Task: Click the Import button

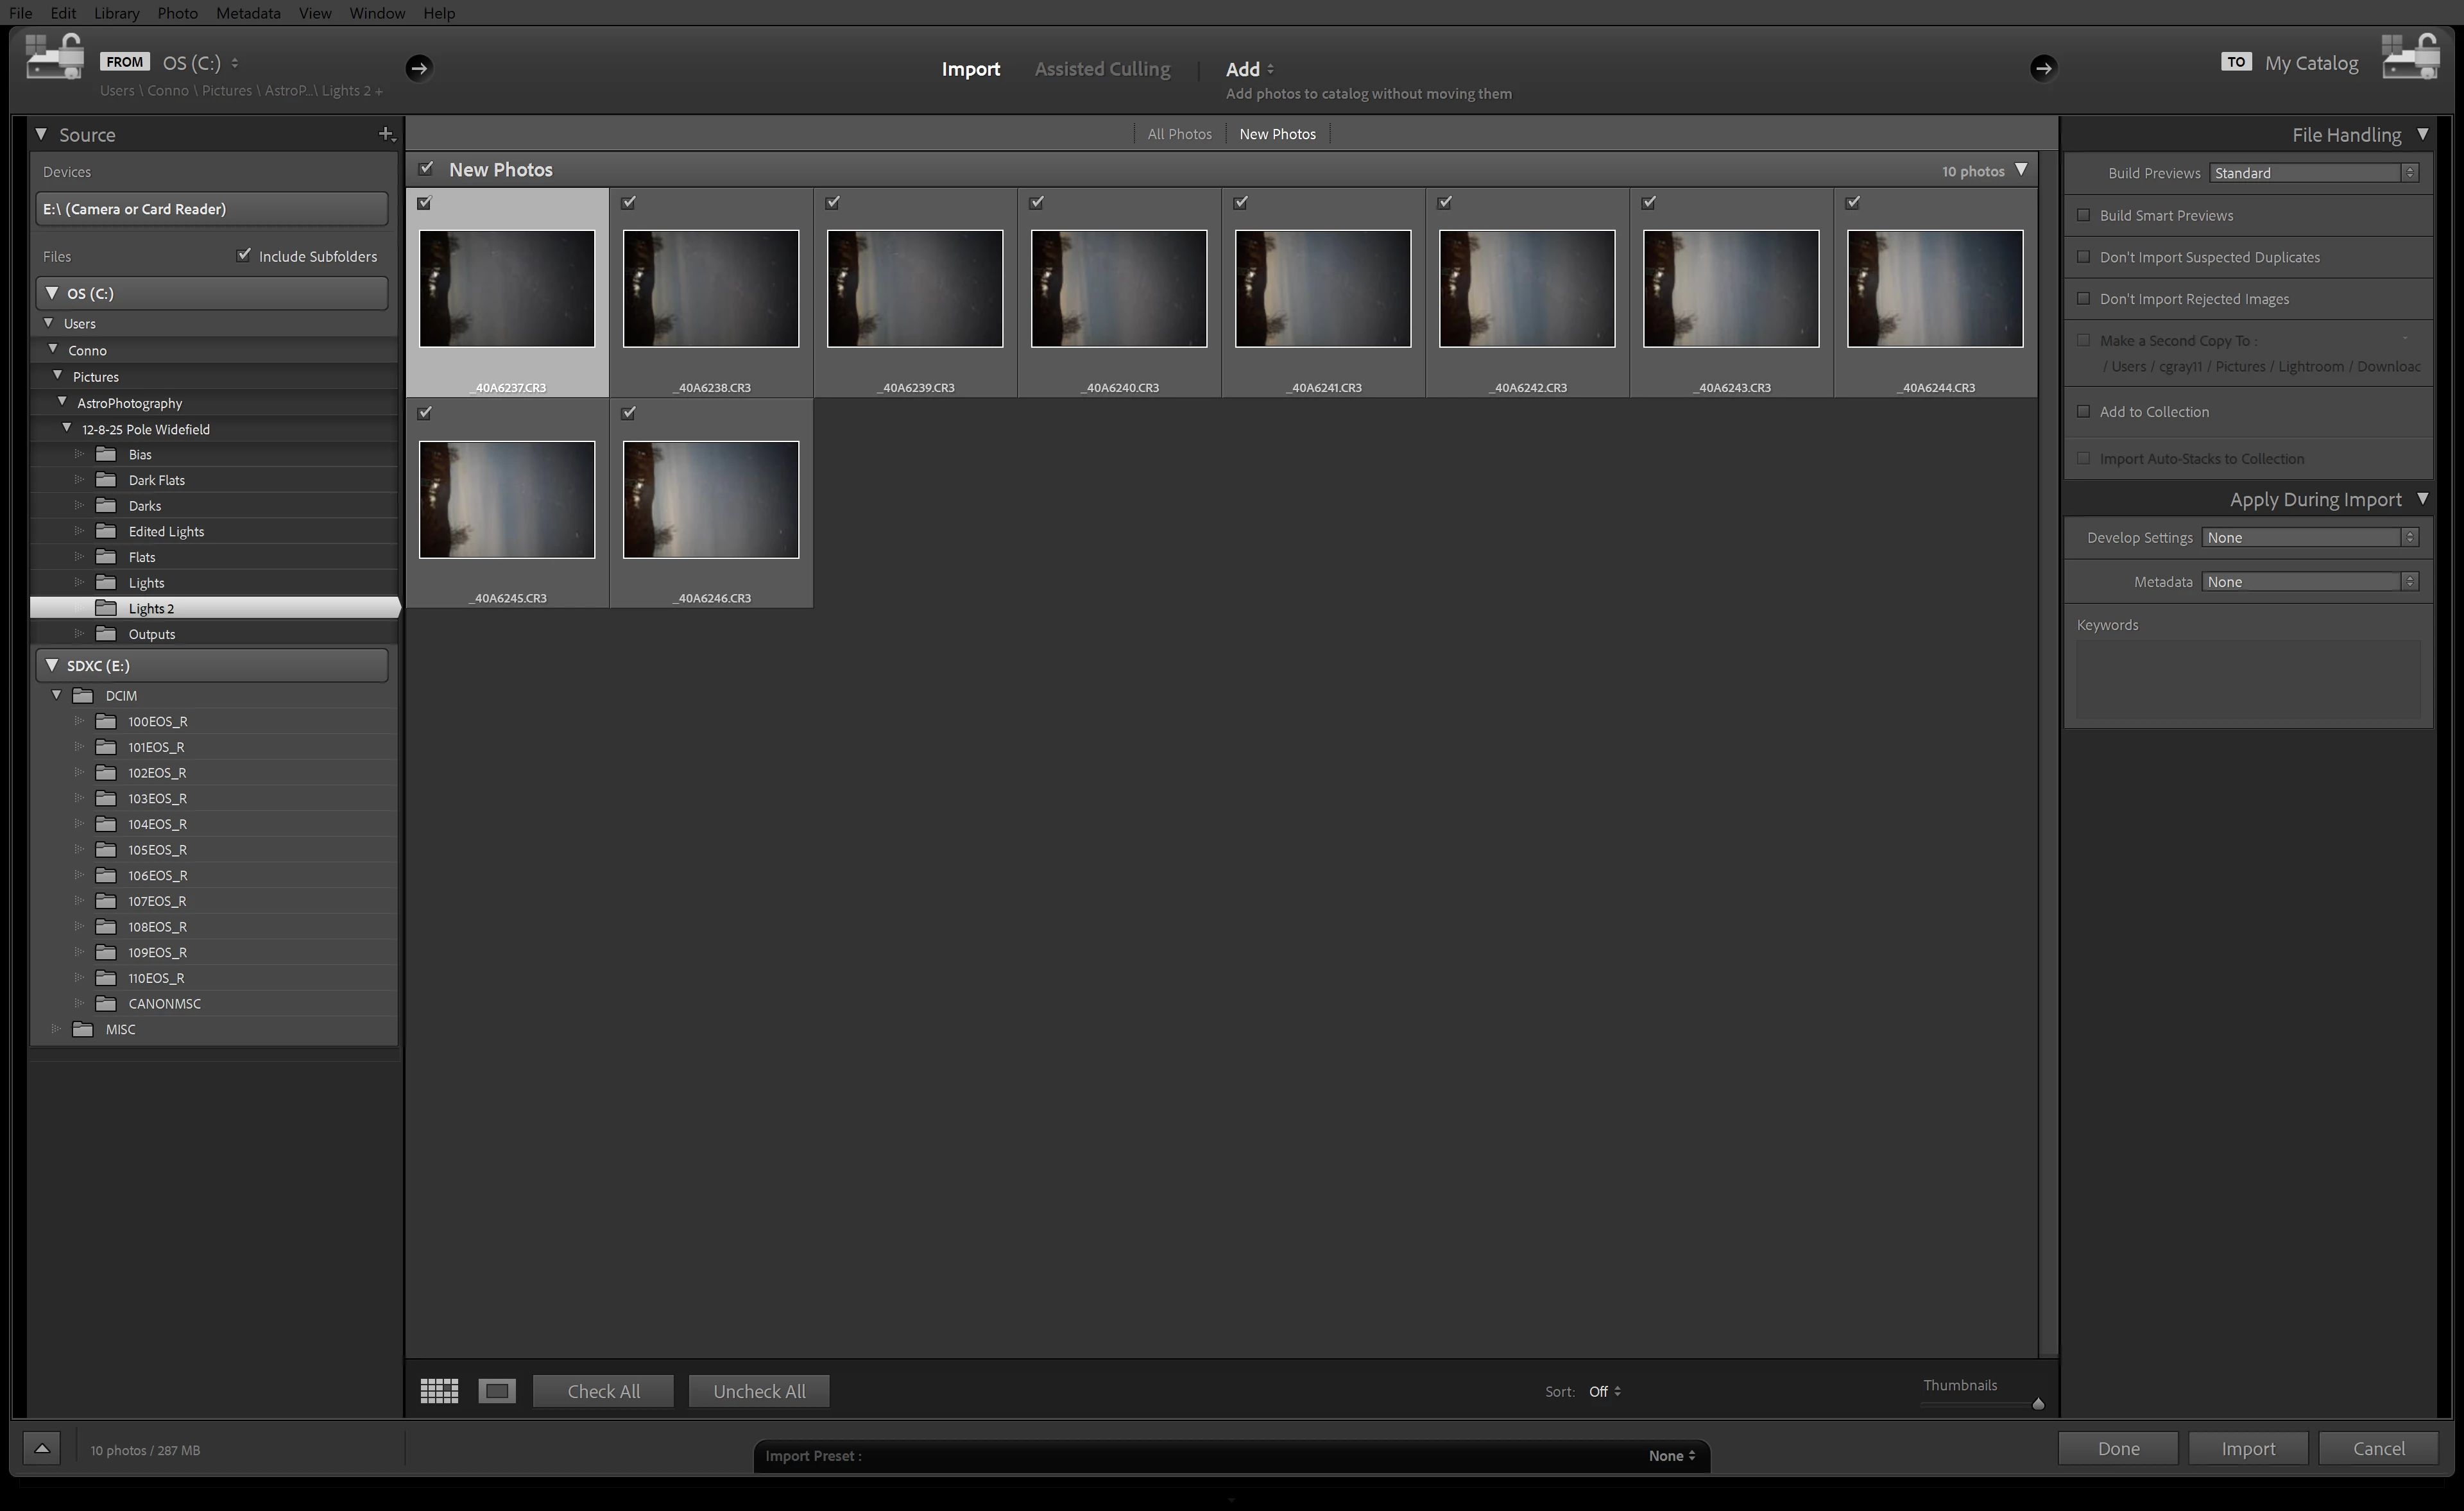Action: point(2248,1448)
